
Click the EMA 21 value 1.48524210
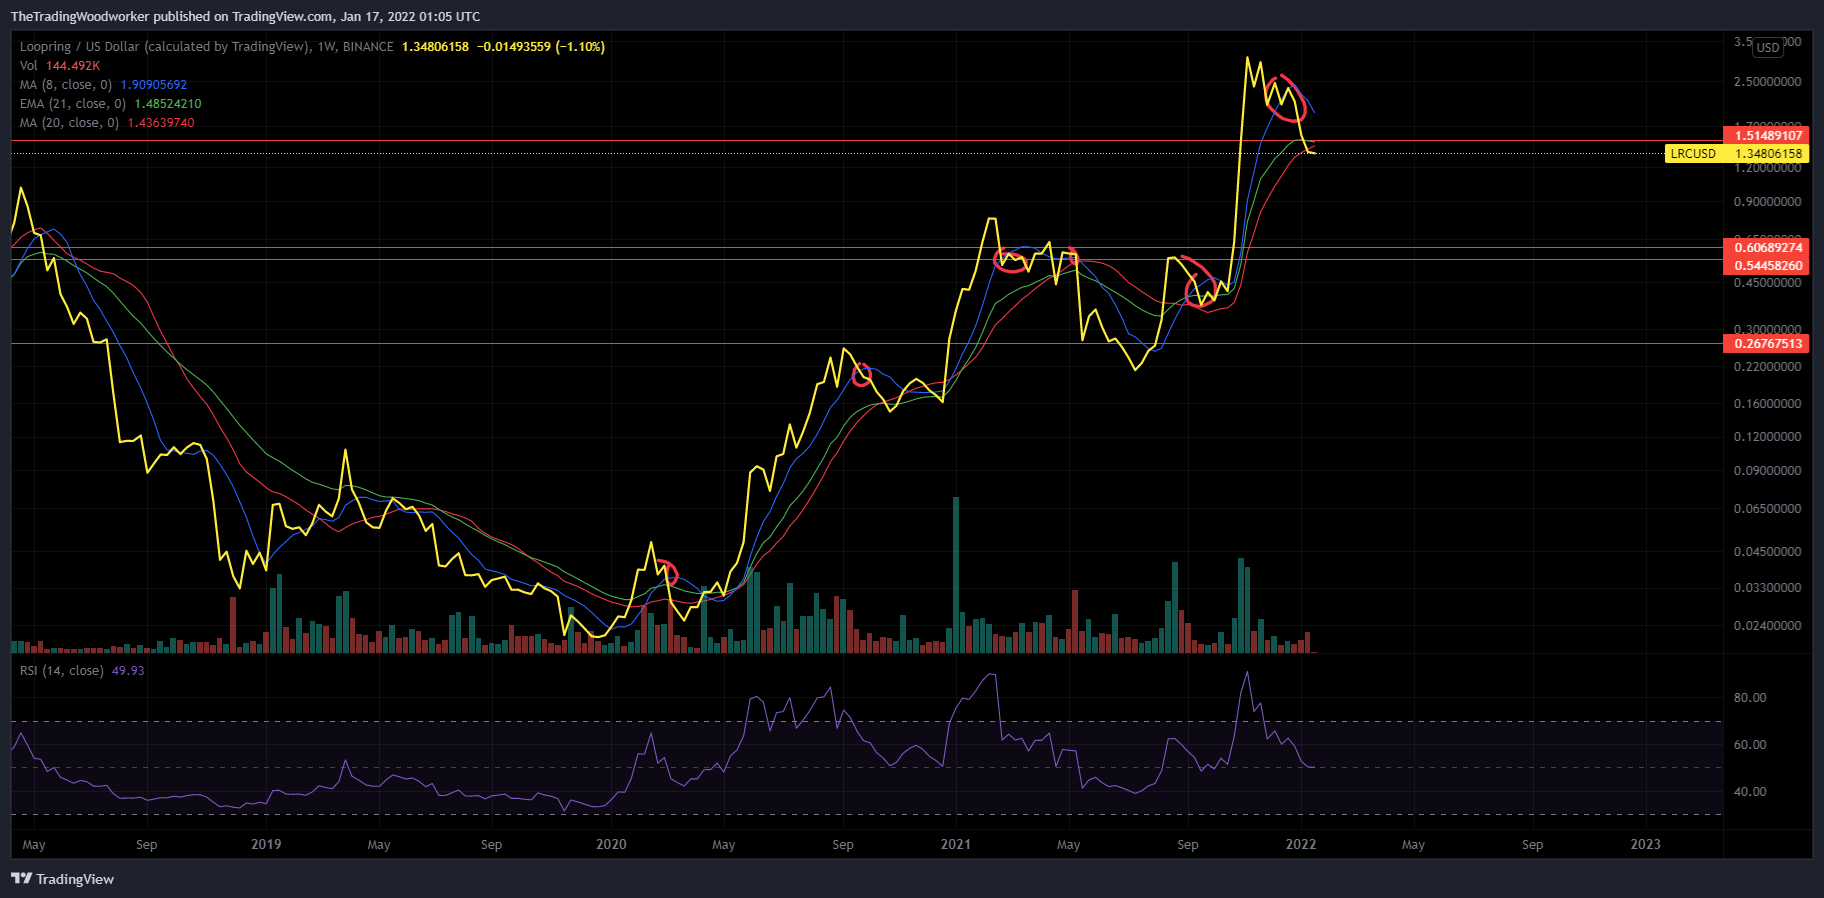coord(168,104)
